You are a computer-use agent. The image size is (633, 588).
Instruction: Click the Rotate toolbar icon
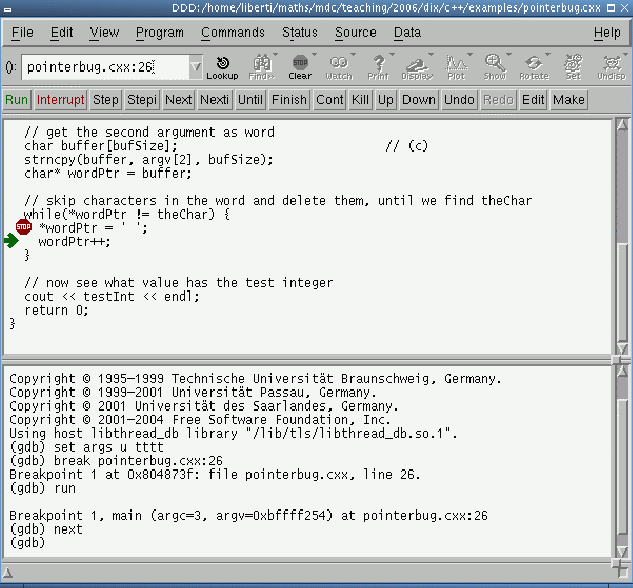pyautogui.click(x=534, y=67)
